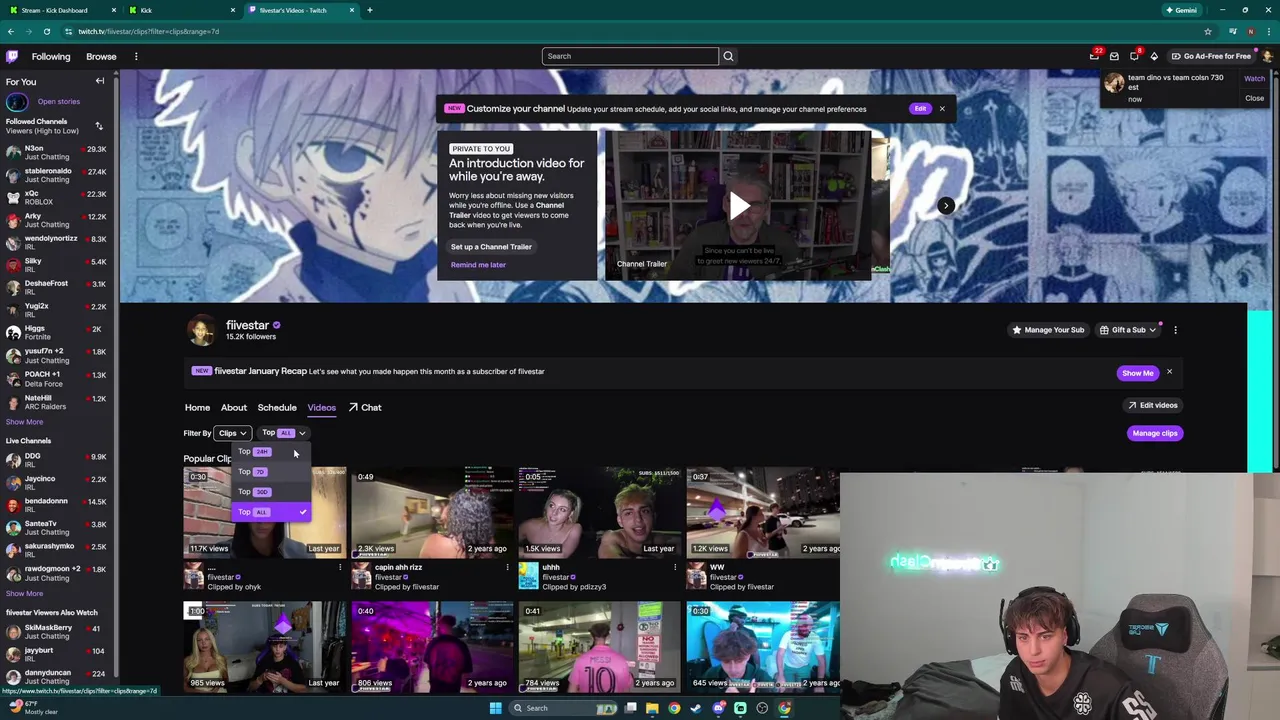Open the whispers icon with 8 badge
Screen dimensions: 1280x720
click(1134, 56)
